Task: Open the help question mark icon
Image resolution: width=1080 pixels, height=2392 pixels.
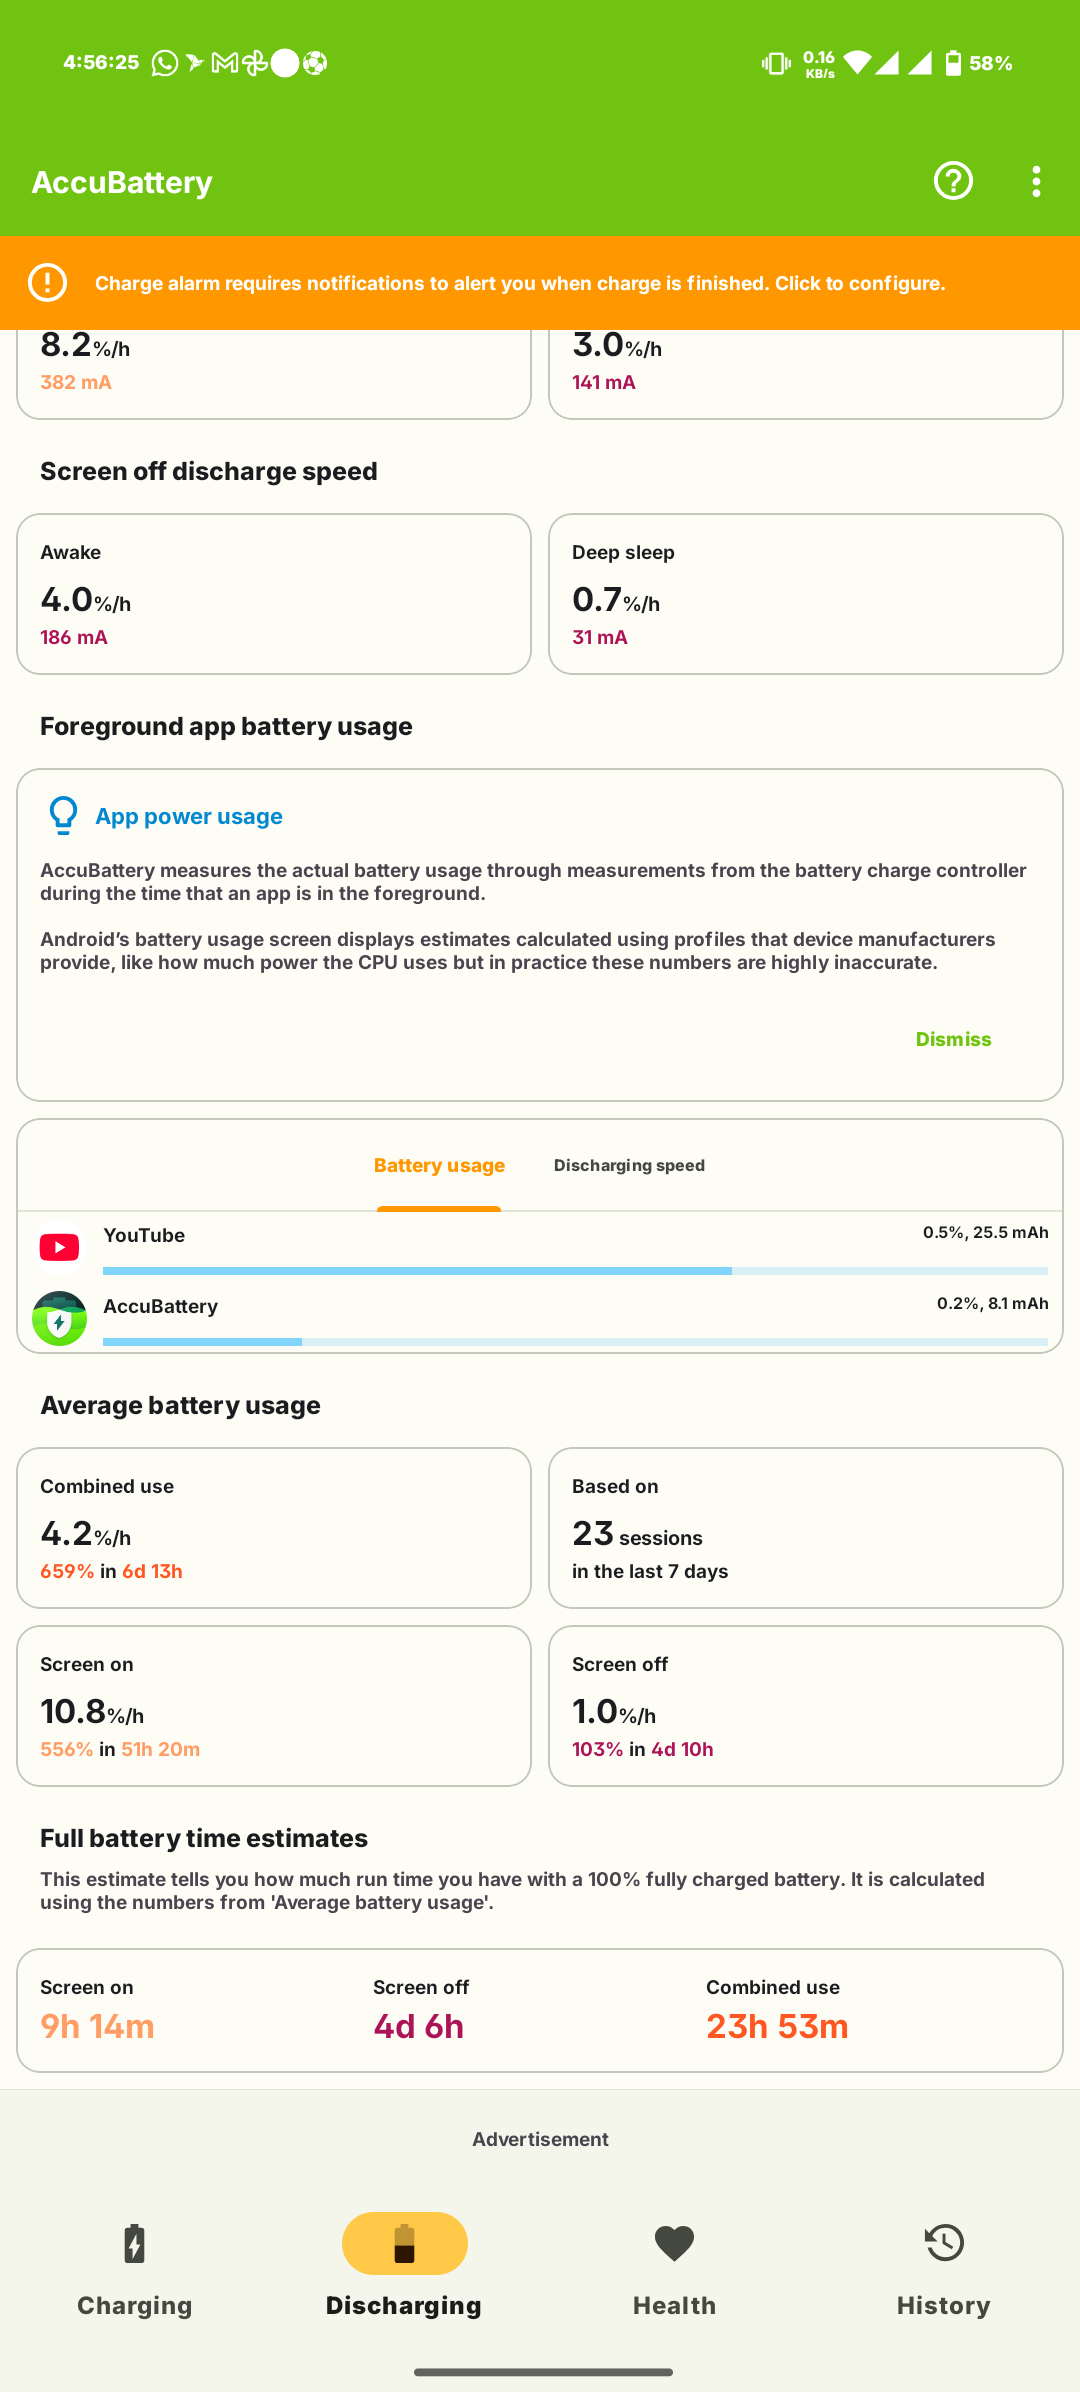Action: 953,181
